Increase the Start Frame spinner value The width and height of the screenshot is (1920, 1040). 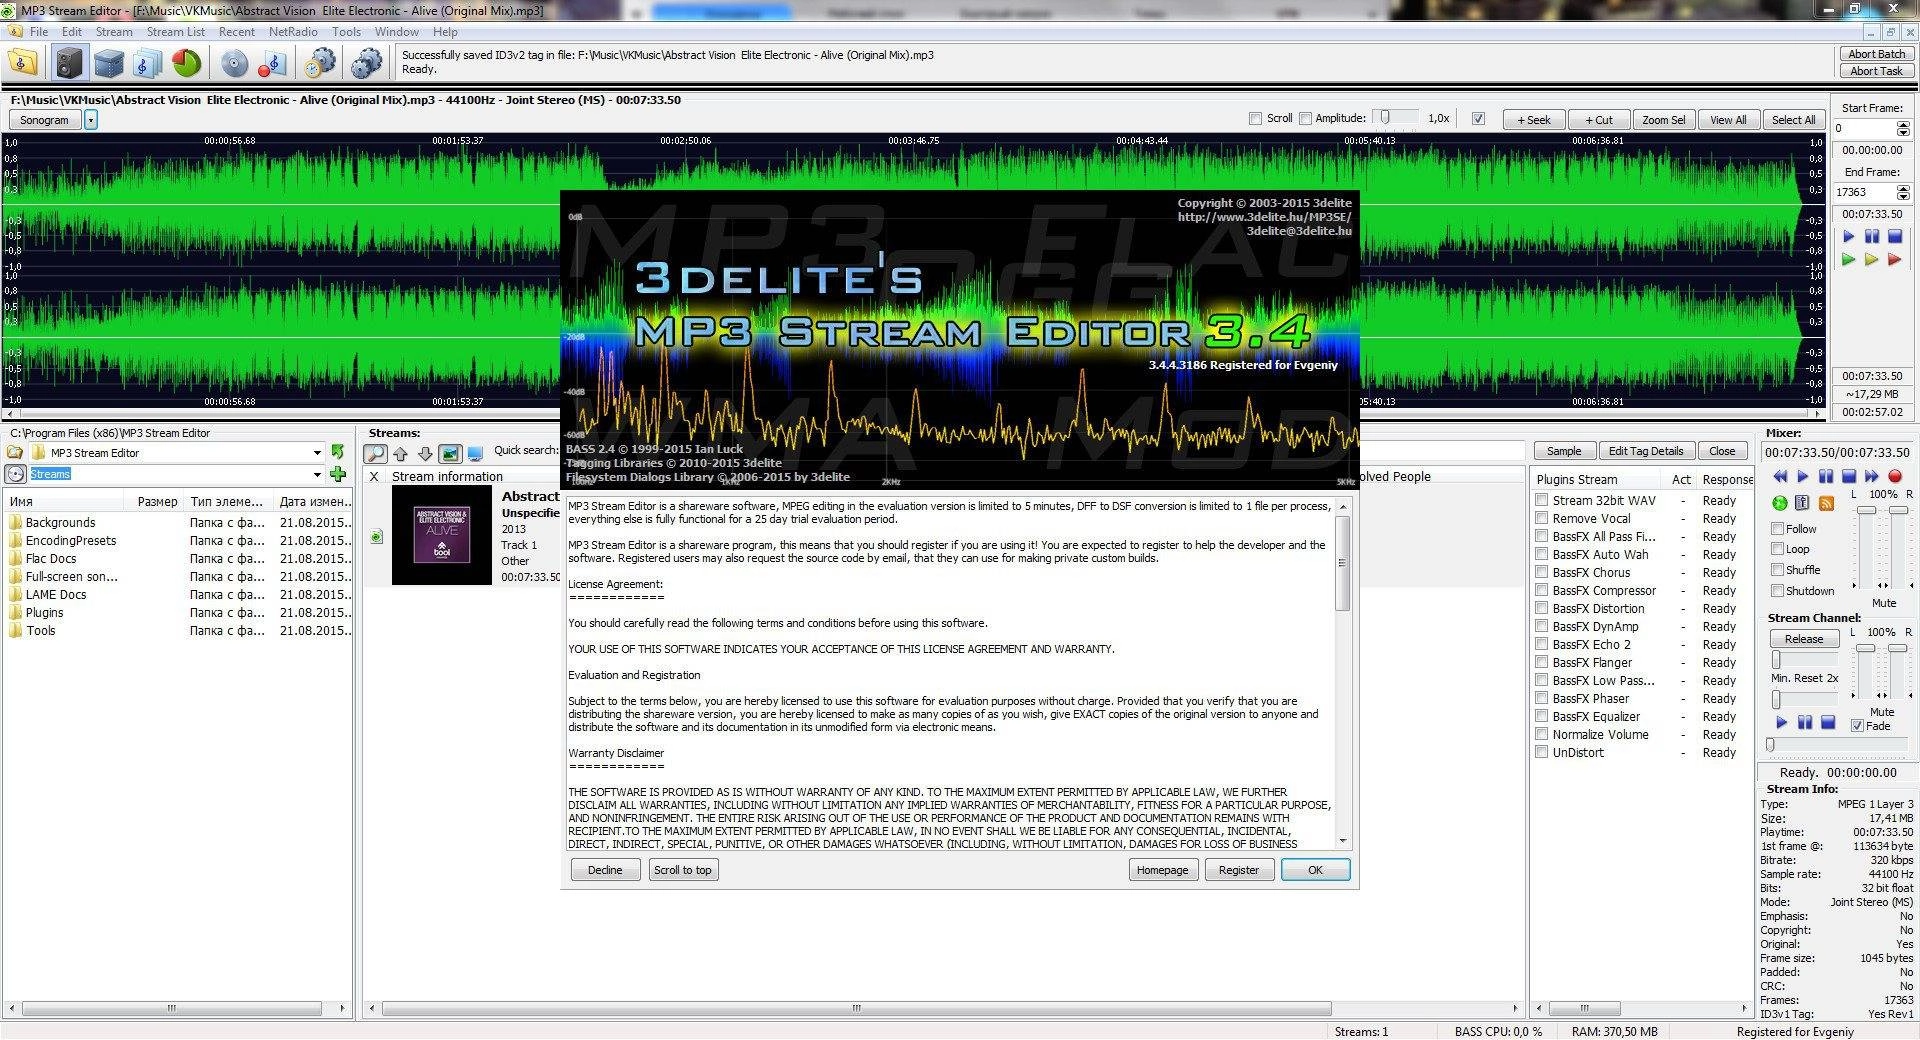tap(1903, 124)
